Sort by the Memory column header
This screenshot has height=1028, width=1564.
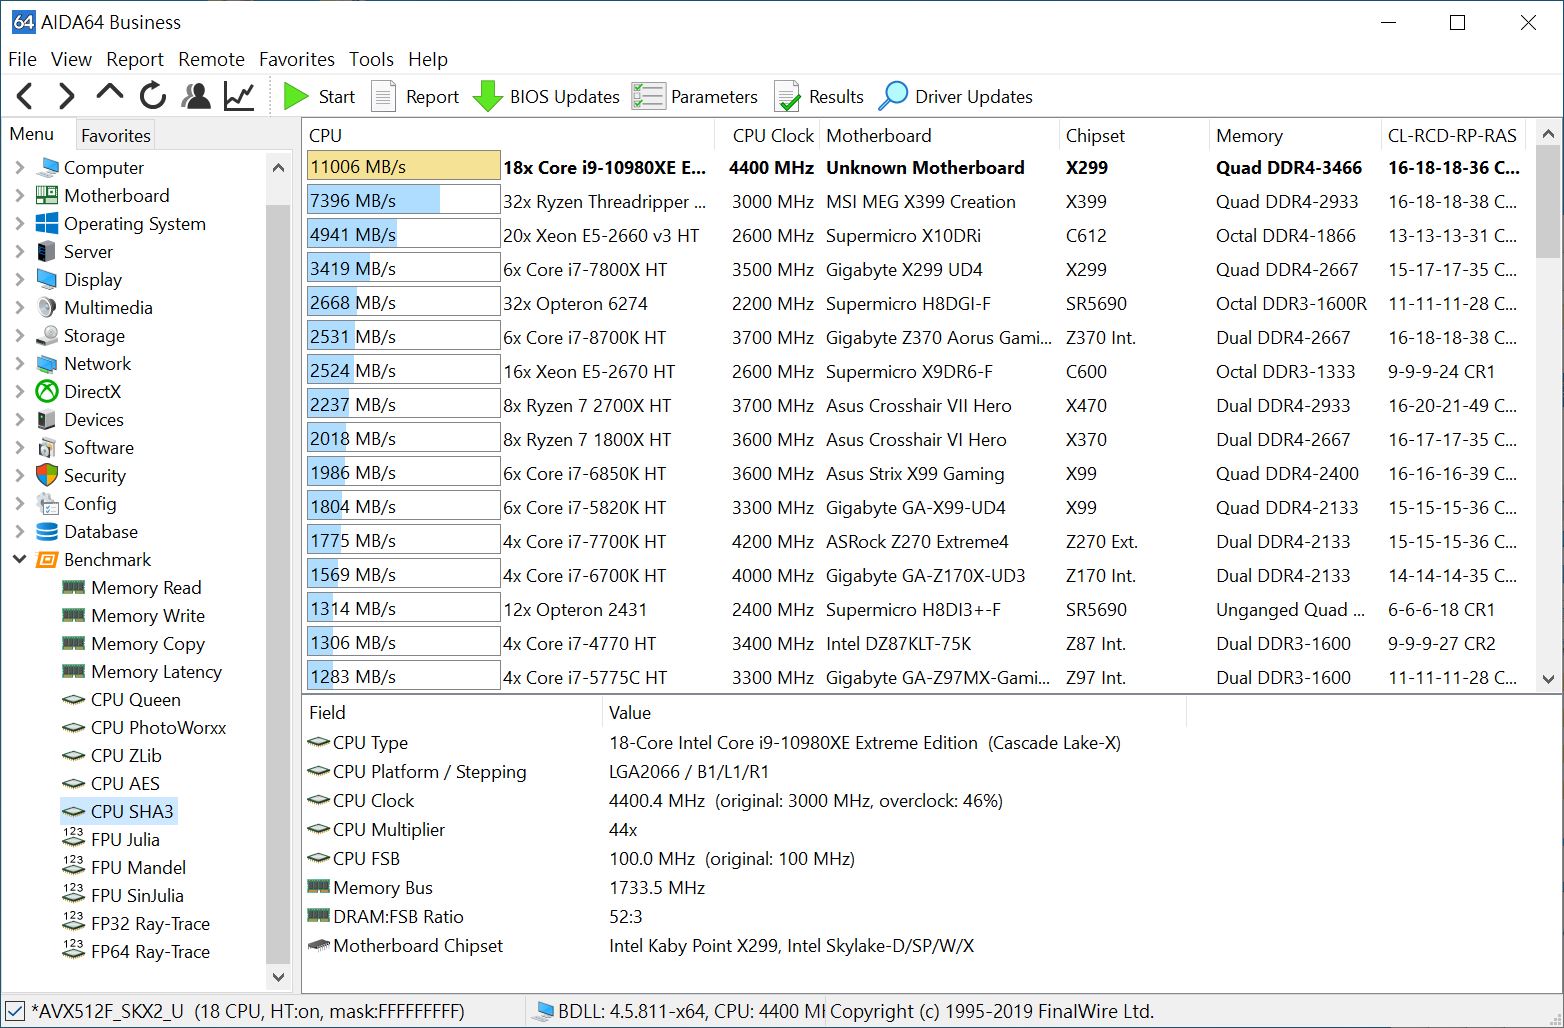pyautogui.click(x=1294, y=135)
